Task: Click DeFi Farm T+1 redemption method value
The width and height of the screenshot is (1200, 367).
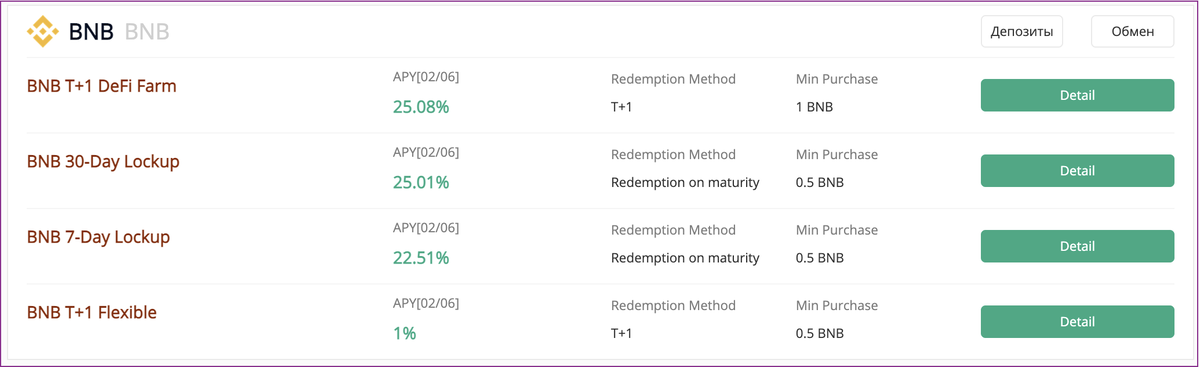Action: [x=622, y=107]
